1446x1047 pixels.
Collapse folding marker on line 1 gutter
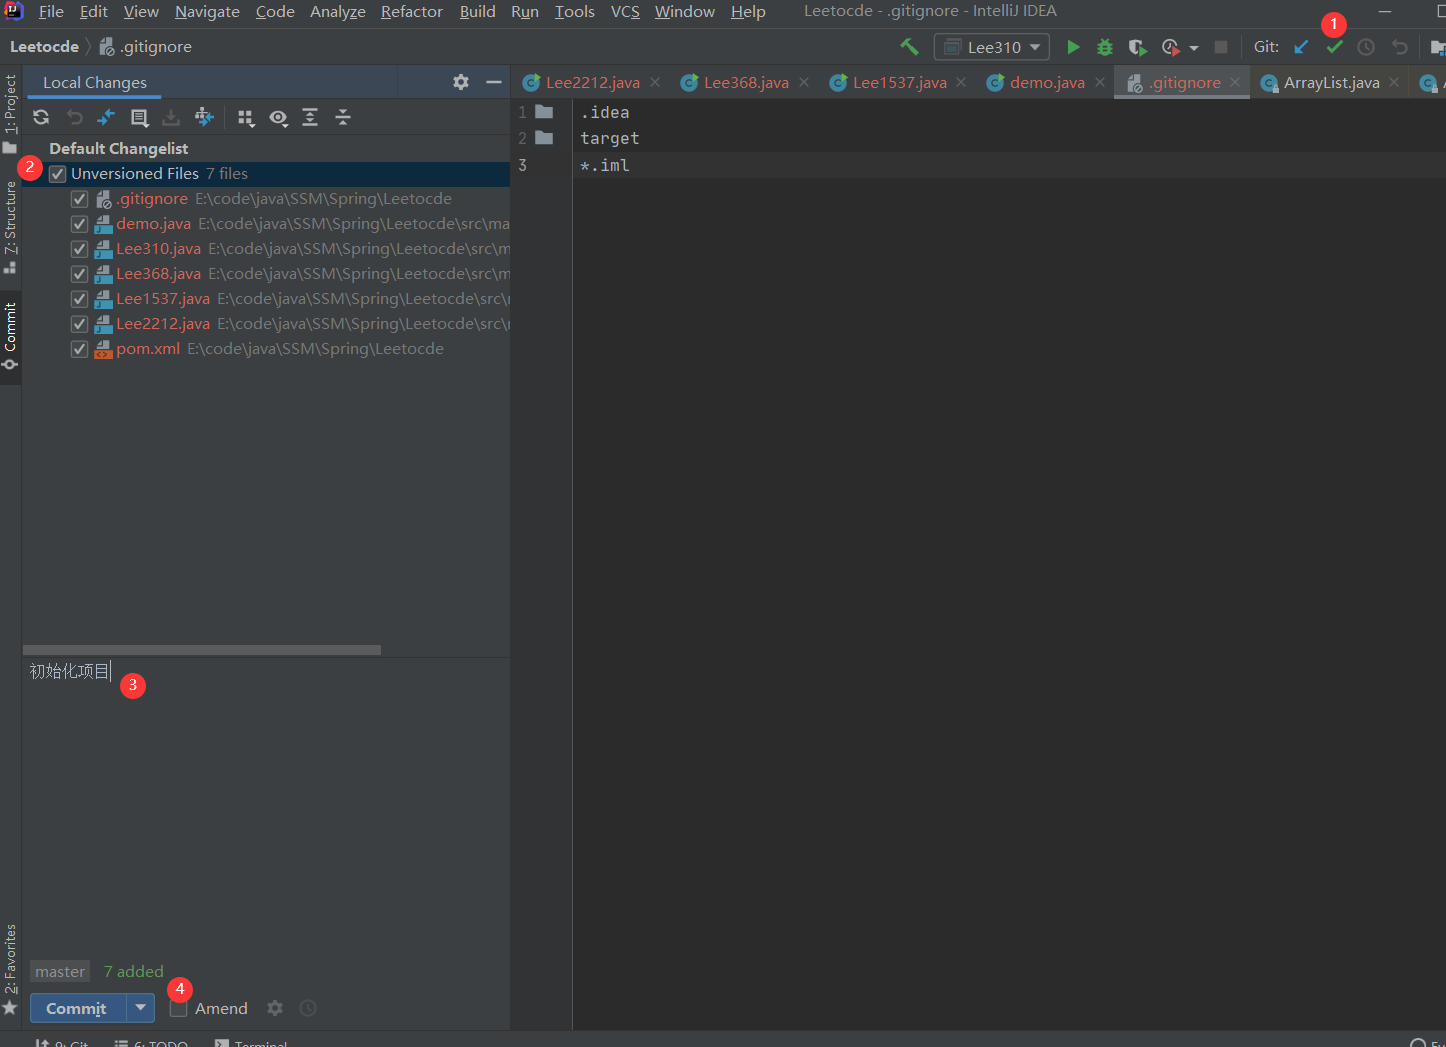544,112
